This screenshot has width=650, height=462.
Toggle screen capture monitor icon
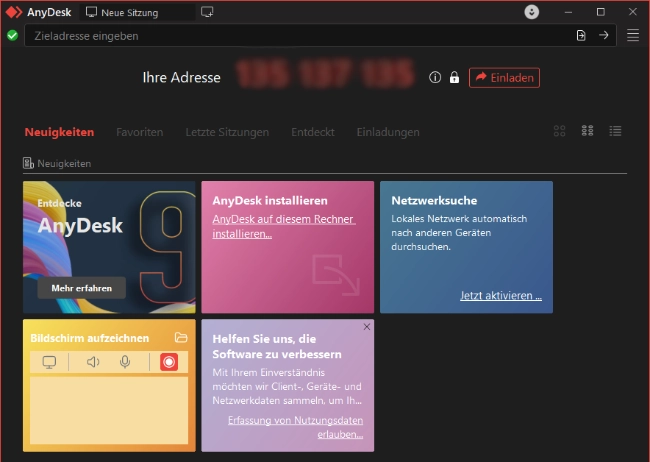49,362
